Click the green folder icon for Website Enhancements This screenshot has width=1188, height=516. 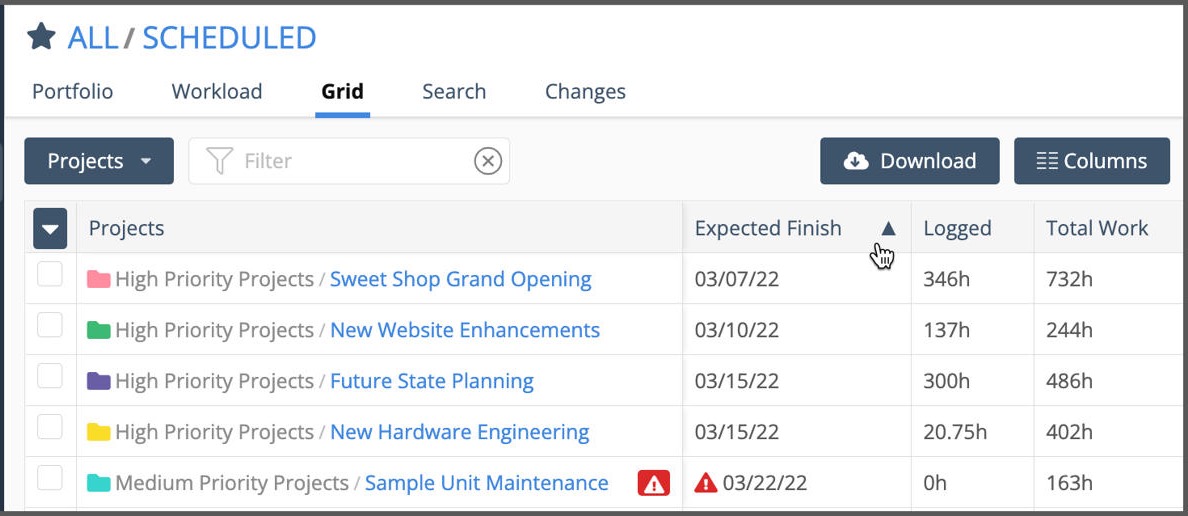tap(98, 330)
